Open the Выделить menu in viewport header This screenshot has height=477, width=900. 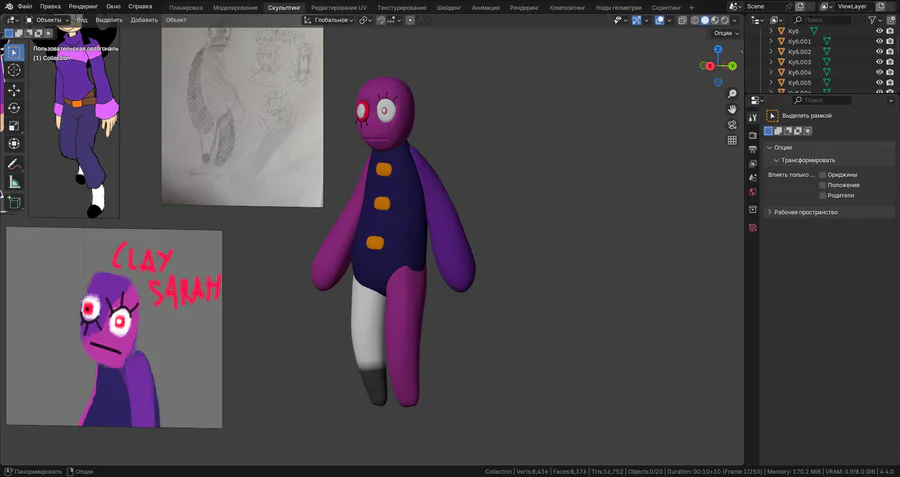[109, 20]
